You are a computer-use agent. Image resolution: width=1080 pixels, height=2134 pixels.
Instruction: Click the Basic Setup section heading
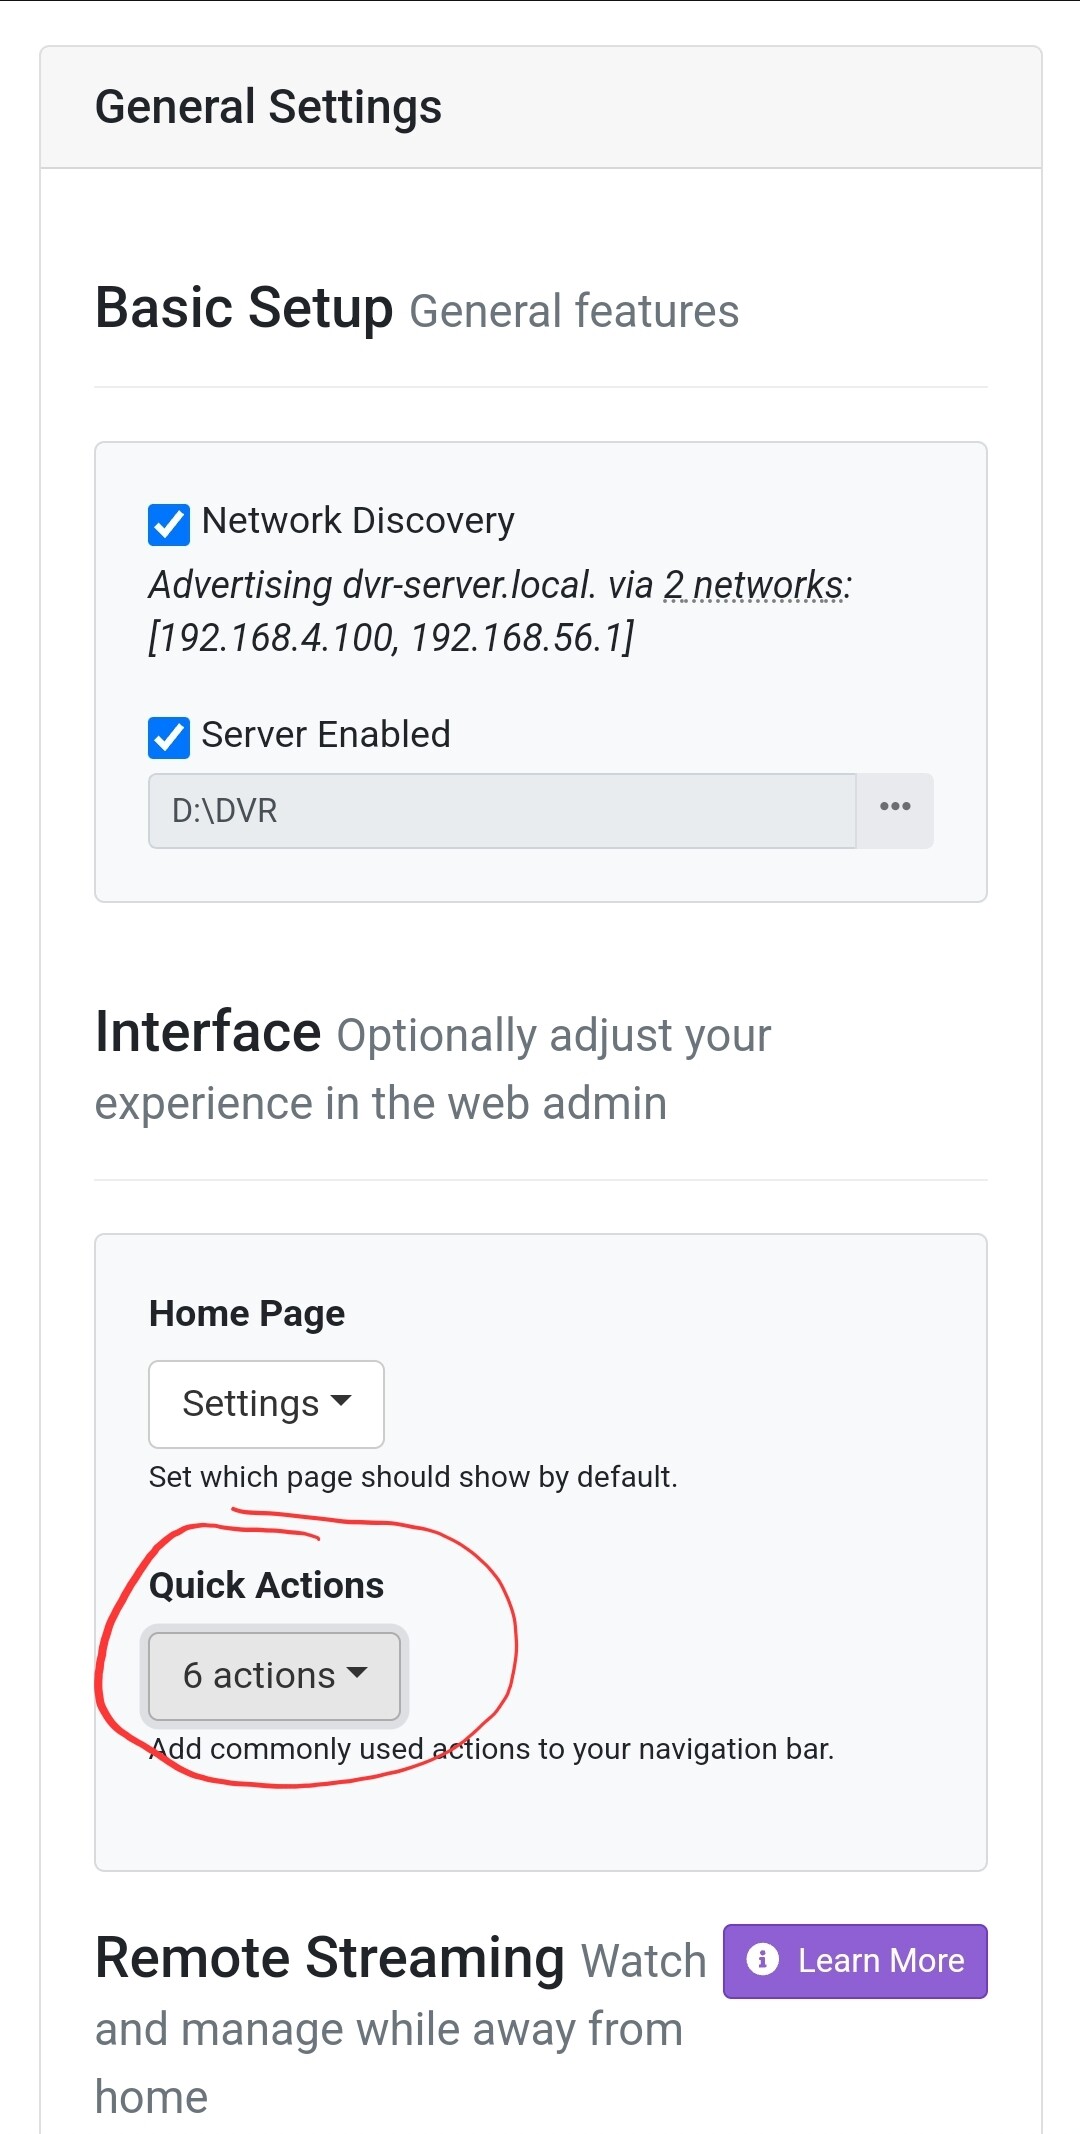click(244, 308)
